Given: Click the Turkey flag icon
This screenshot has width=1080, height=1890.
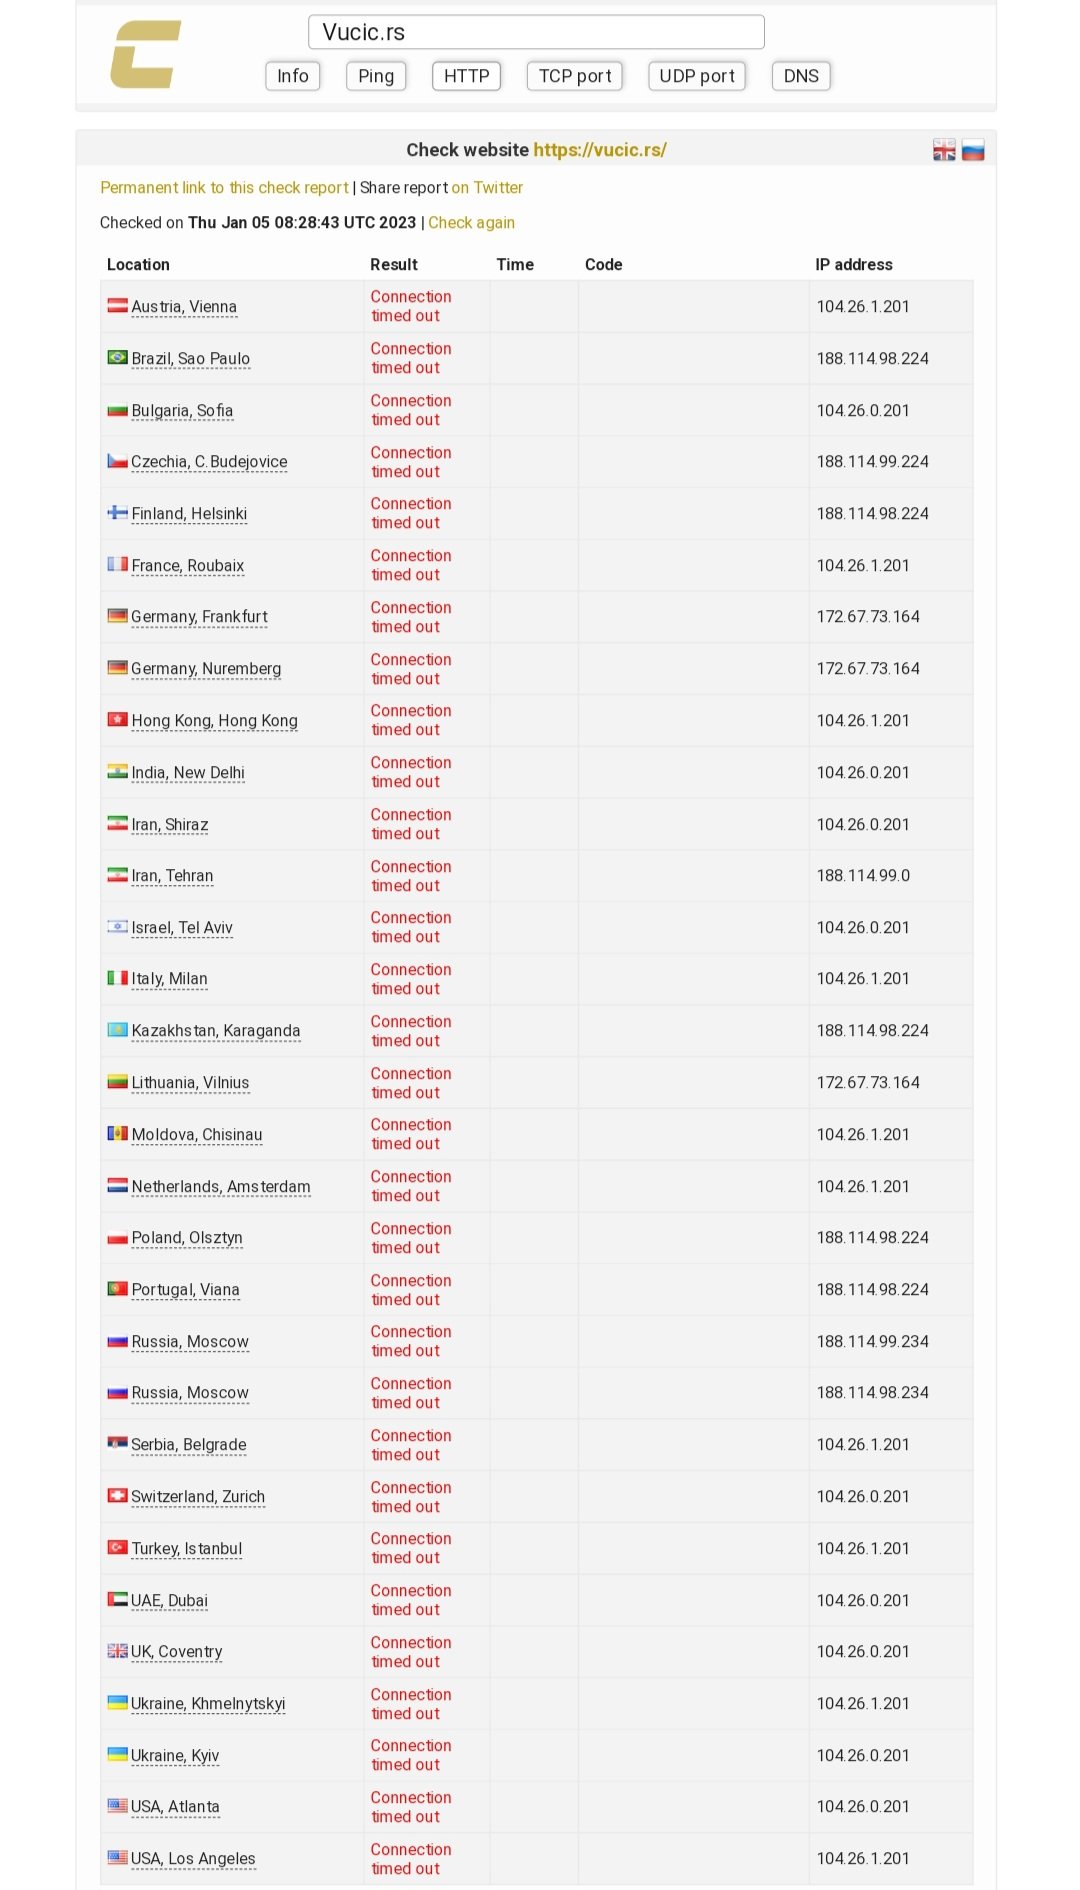Looking at the screenshot, I should pos(118,1547).
